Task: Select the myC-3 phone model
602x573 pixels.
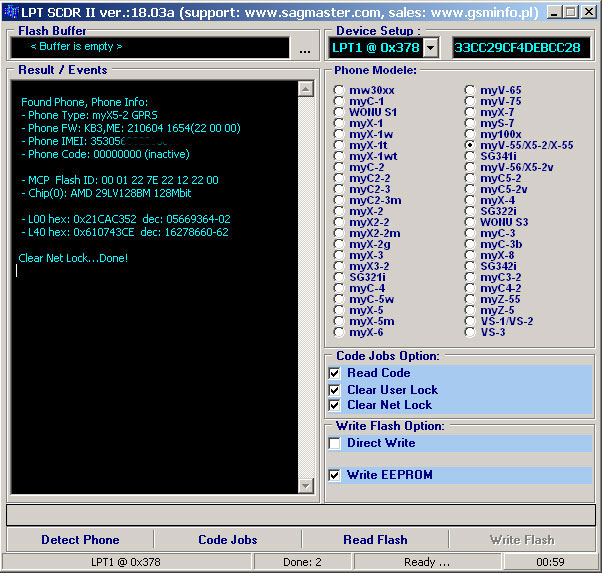Action: tap(470, 234)
